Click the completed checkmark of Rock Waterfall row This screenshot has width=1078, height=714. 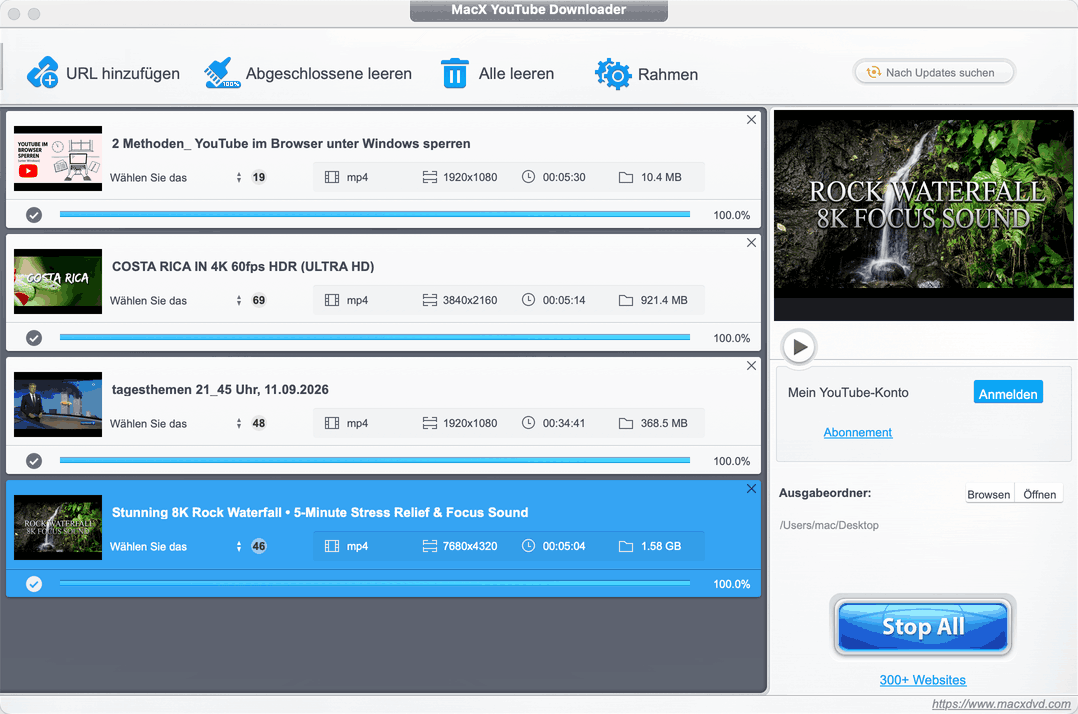point(34,584)
